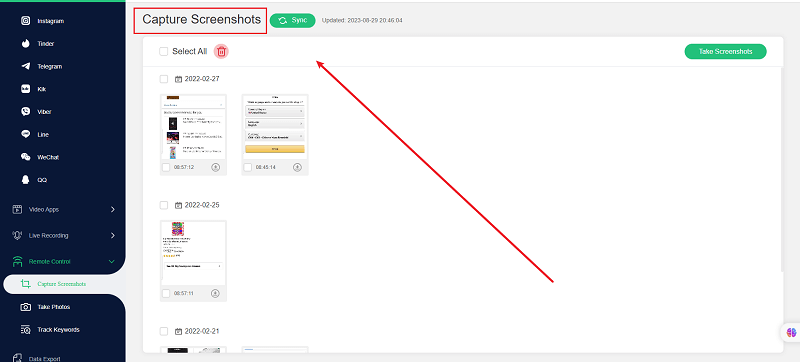Click the red trash delete icon
Screen dimensions: 800x362
tap(221, 51)
